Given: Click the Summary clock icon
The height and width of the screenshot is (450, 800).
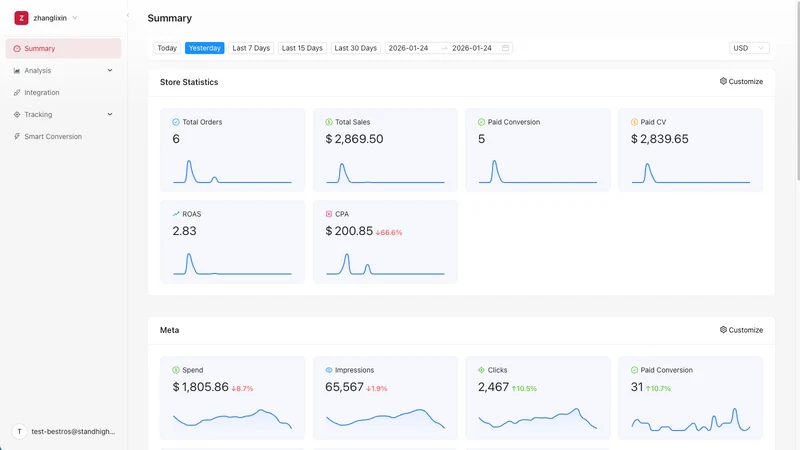Looking at the screenshot, I should (17, 48).
